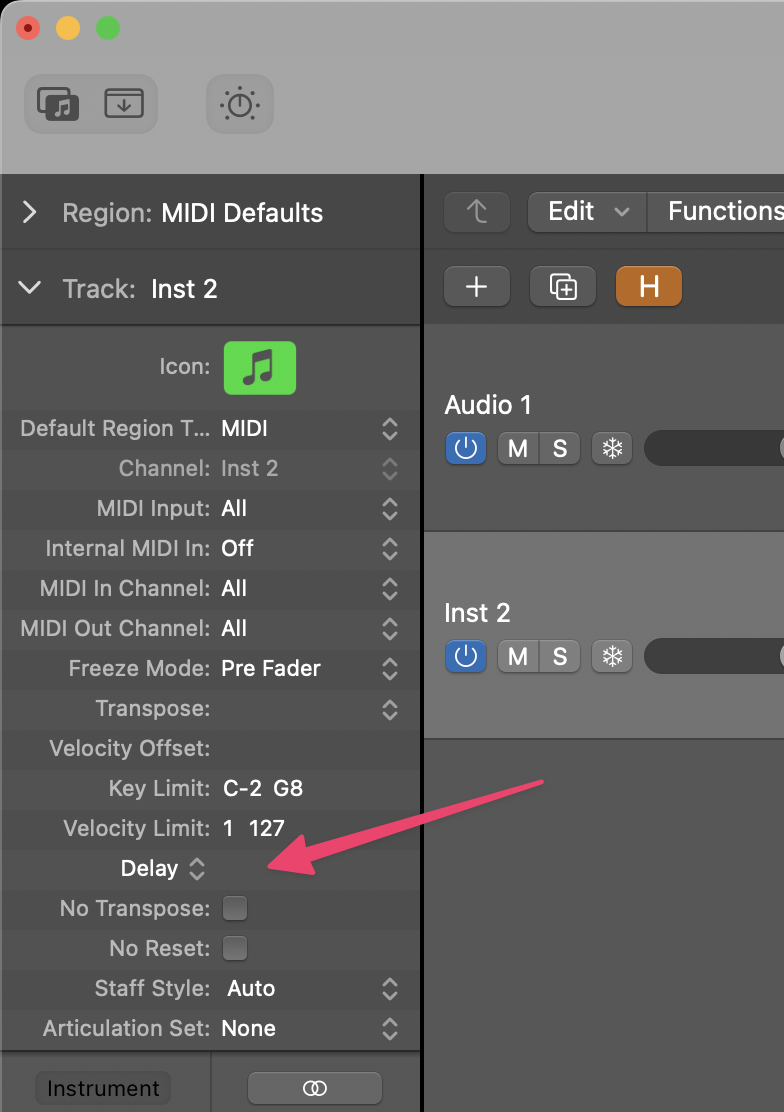Open the Quick Help icon
The image size is (784, 1112).
pyautogui.click(x=240, y=104)
